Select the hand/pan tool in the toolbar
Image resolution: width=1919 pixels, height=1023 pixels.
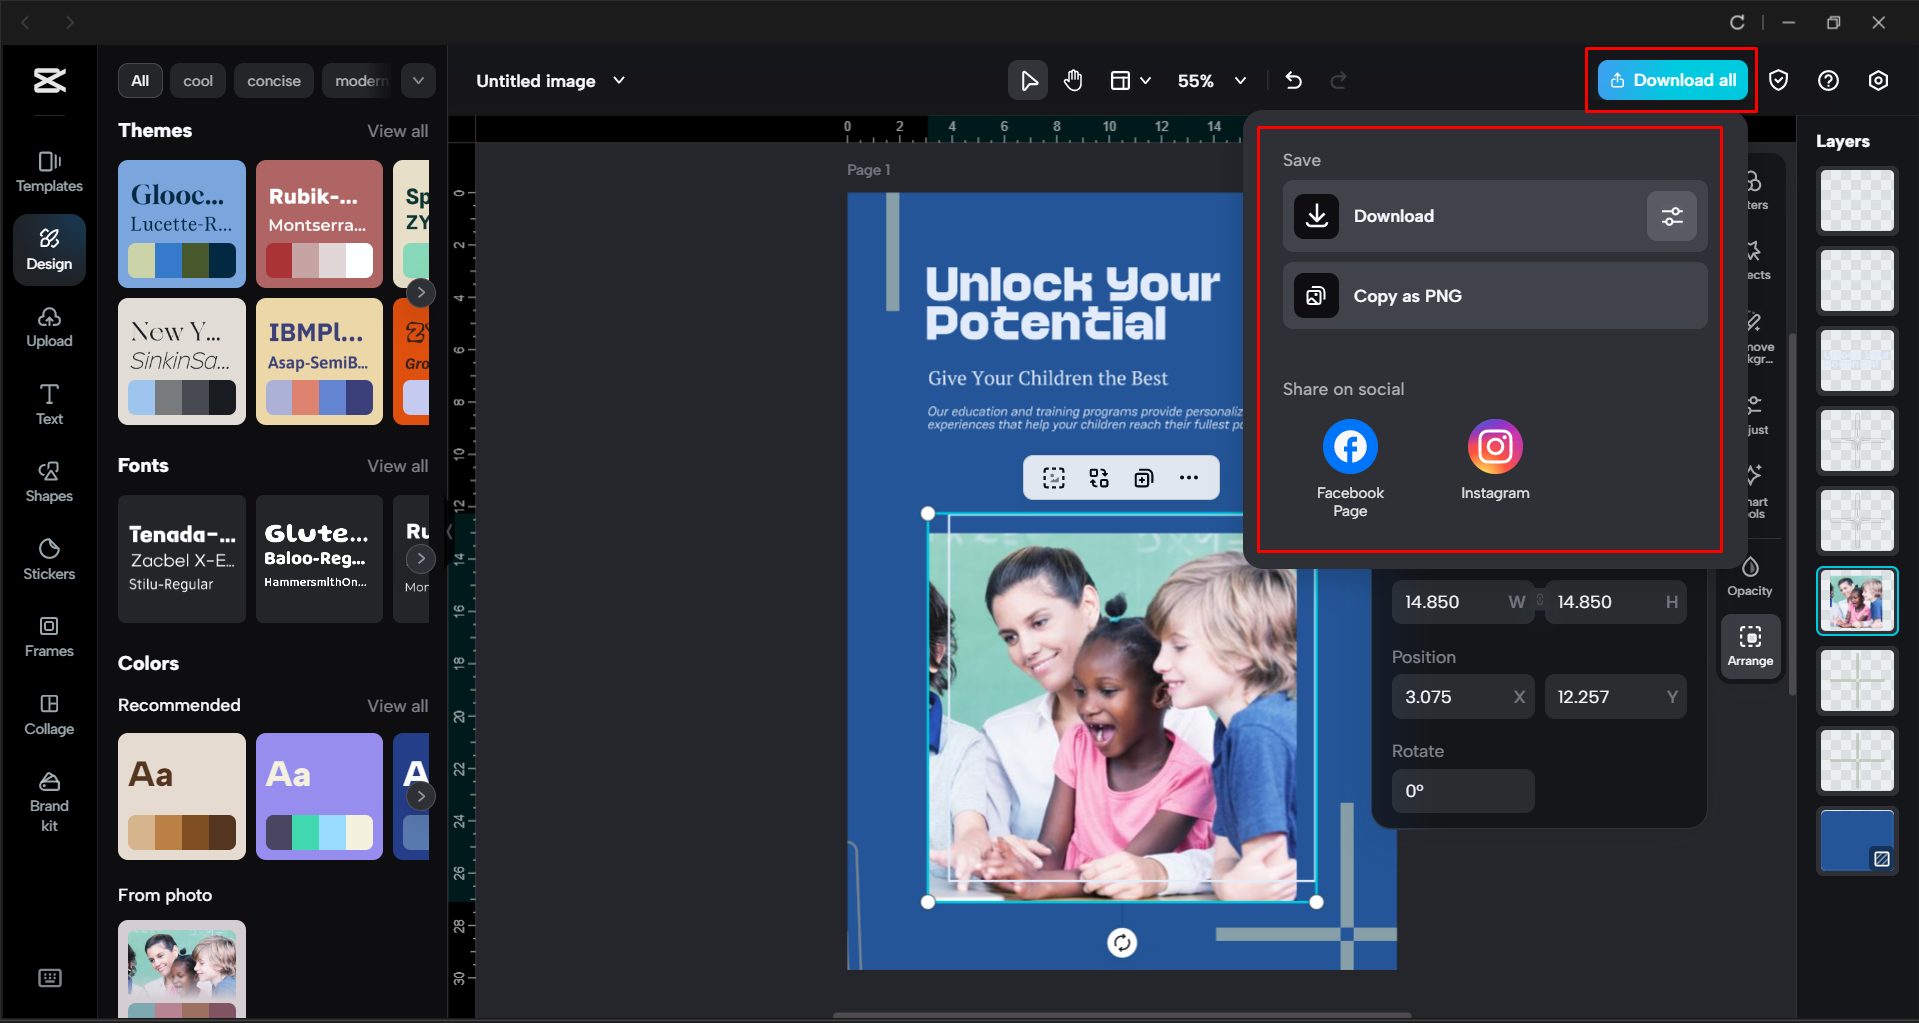click(x=1073, y=80)
